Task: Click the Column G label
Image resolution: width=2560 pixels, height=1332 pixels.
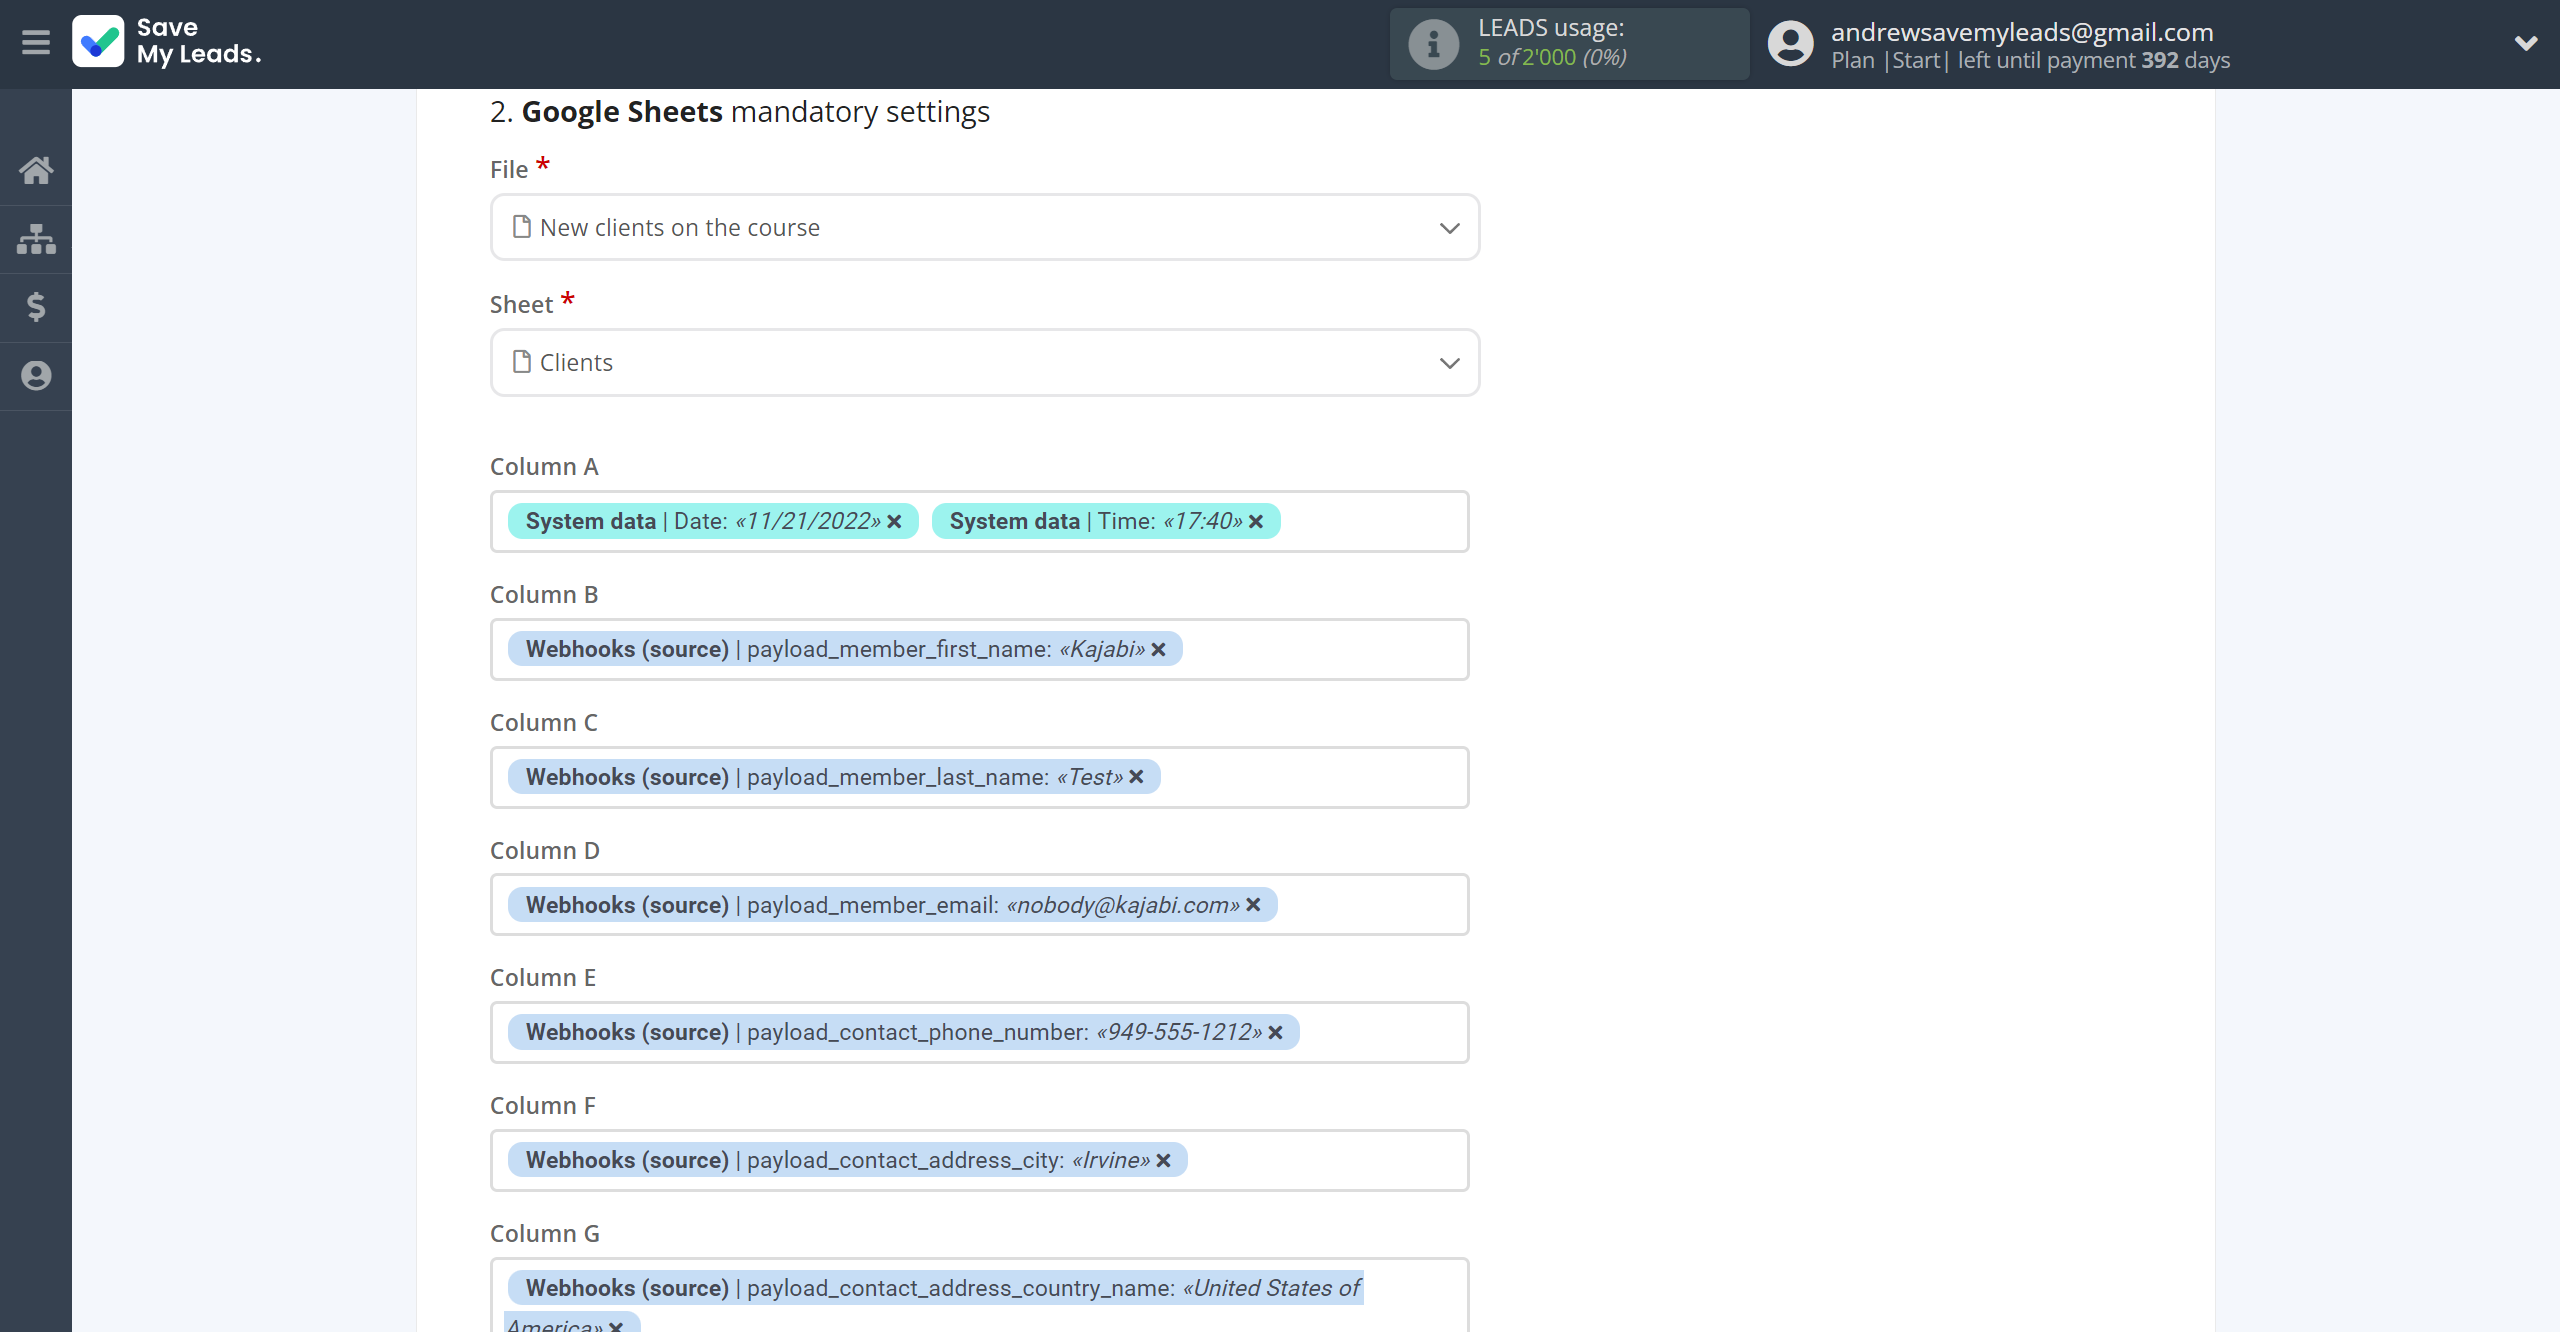Action: coord(545,1234)
